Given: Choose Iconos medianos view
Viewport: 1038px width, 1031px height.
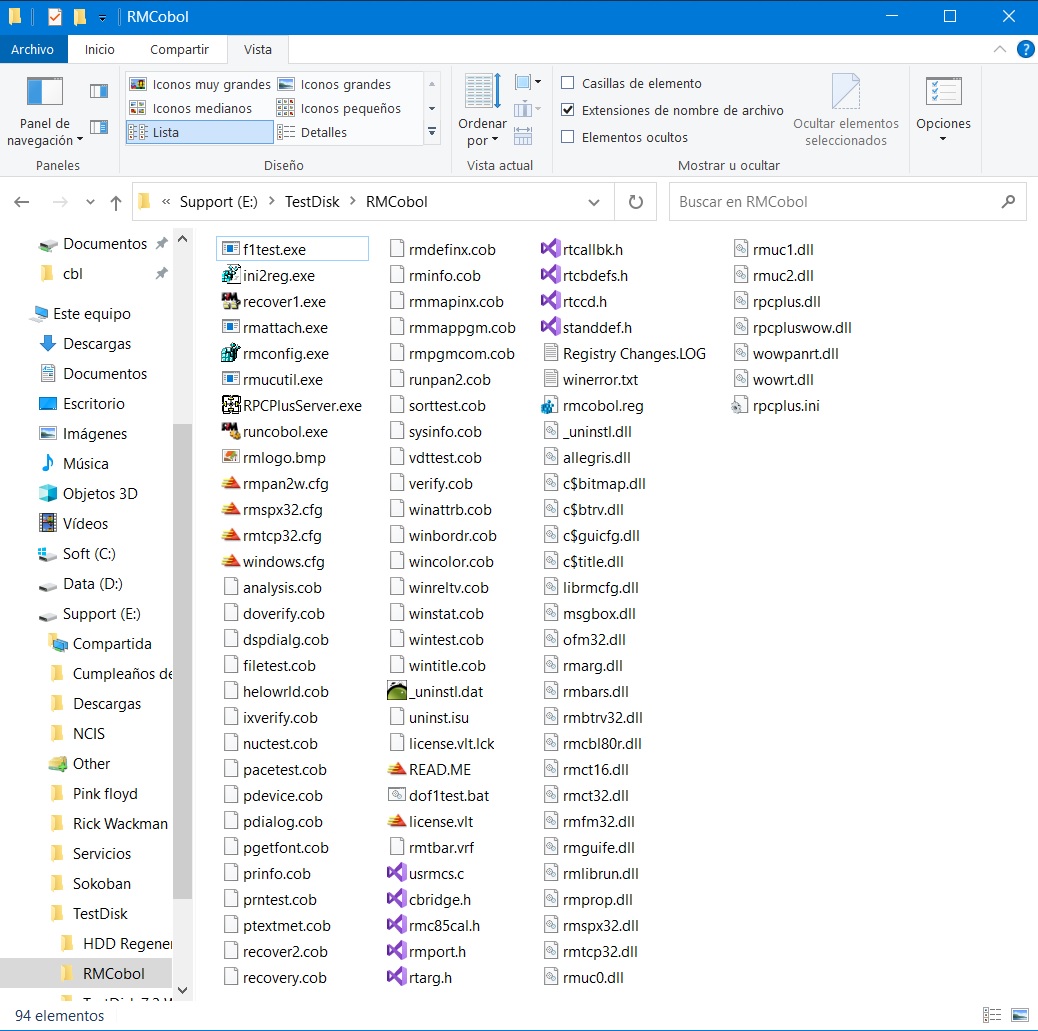Looking at the screenshot, I should pyautogui.click(x=191, y=108).
